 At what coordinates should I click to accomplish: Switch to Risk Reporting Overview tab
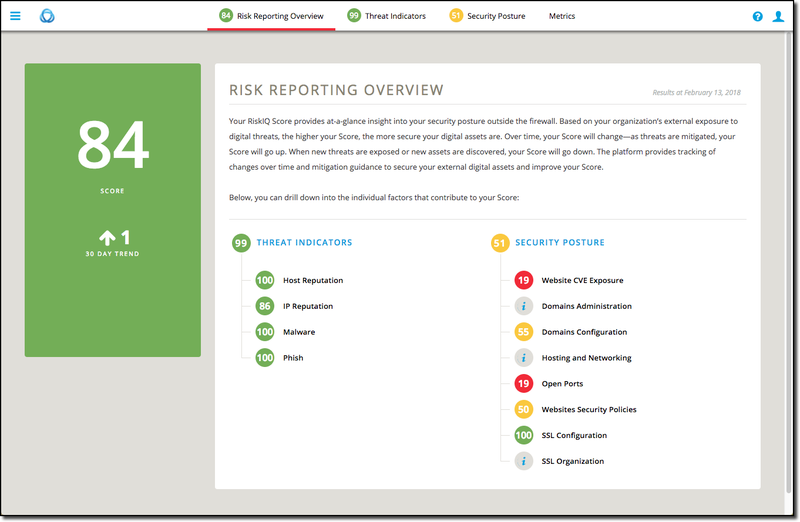pyautogui.click(x=271, y=16)
